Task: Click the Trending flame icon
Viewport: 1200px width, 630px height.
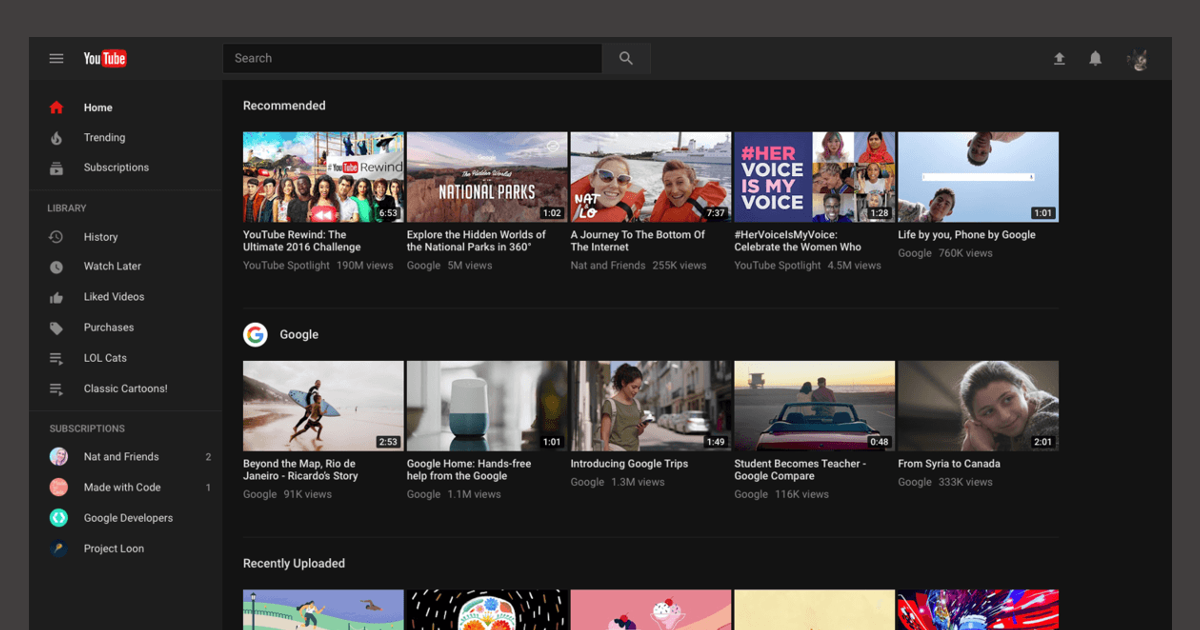Action: tap(56, 138)
